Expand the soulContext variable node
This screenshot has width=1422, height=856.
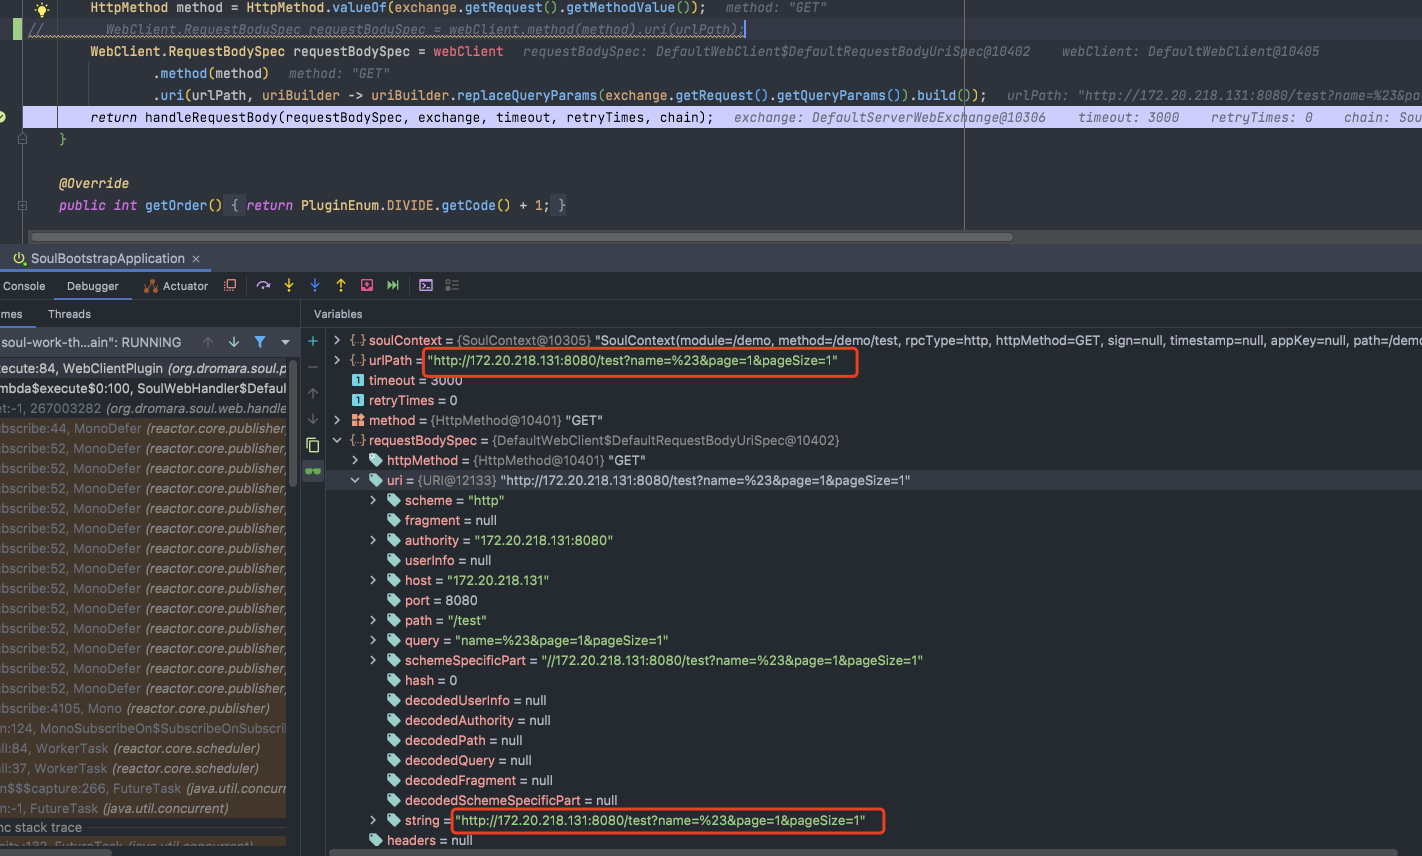(337, 340)
